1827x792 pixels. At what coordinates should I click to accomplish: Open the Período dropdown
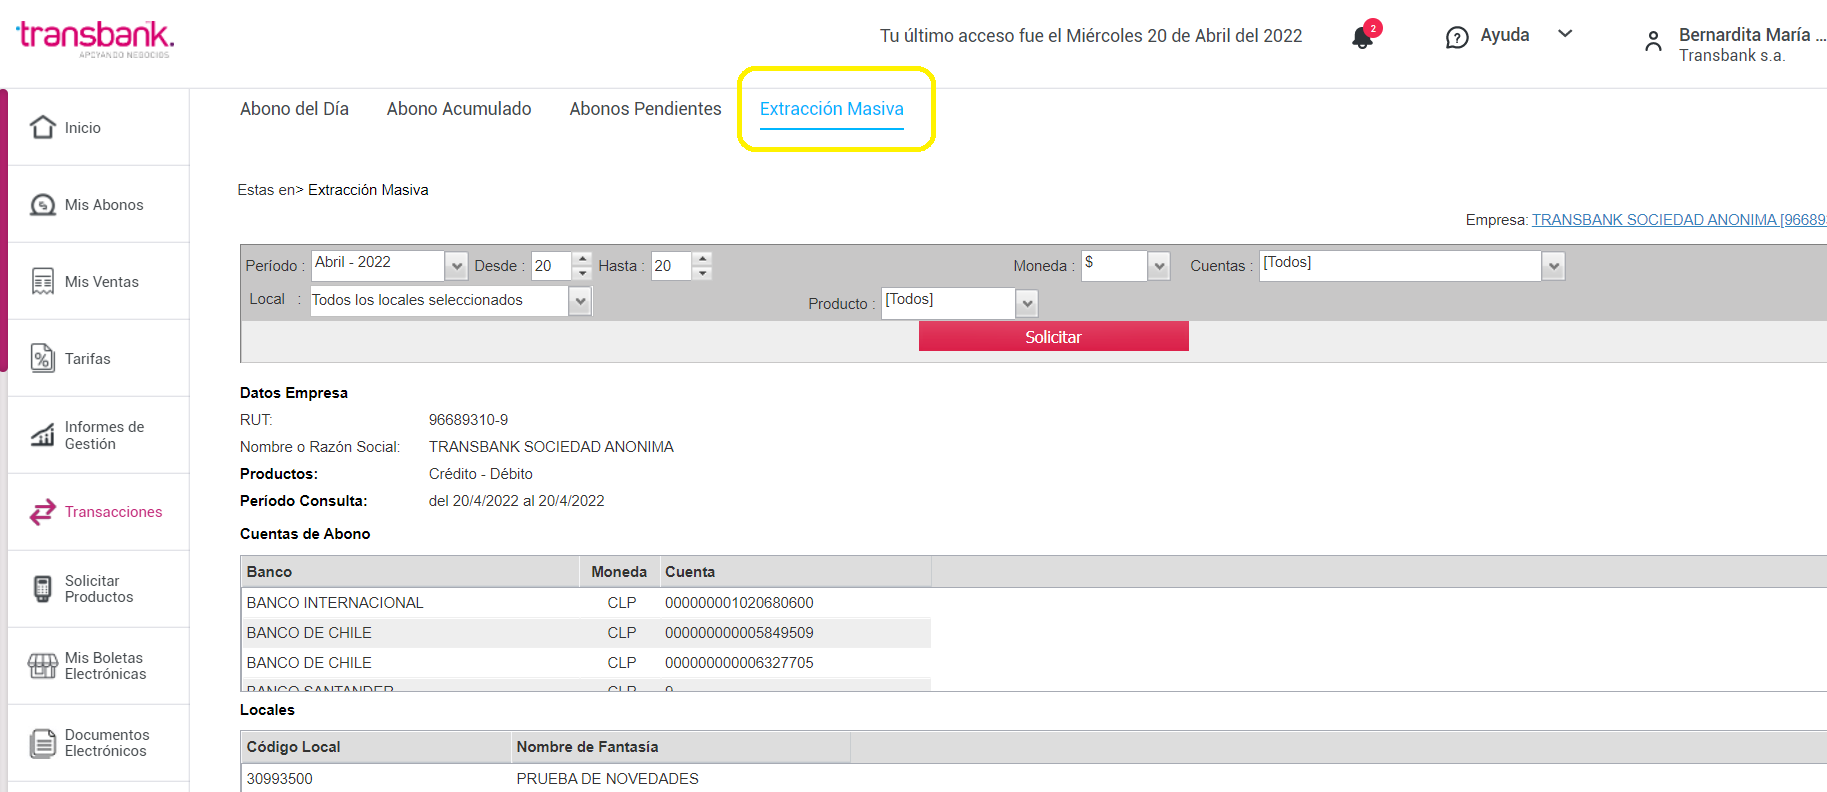coord(457,266)
